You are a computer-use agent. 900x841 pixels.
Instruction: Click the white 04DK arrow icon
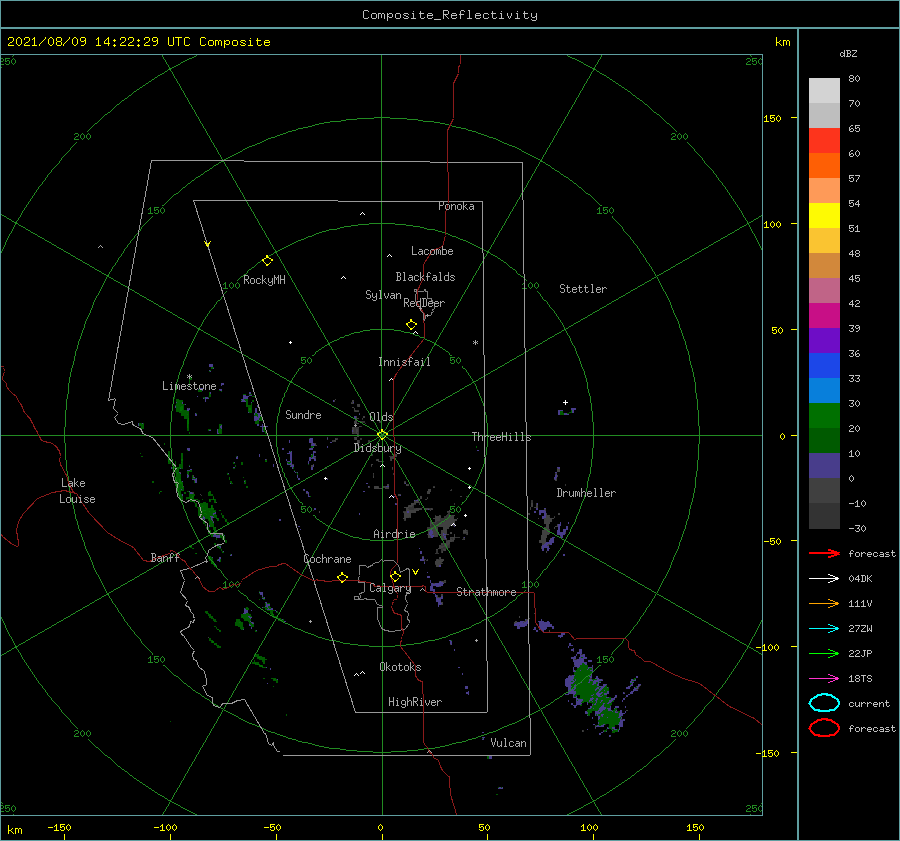pos(824,579)
